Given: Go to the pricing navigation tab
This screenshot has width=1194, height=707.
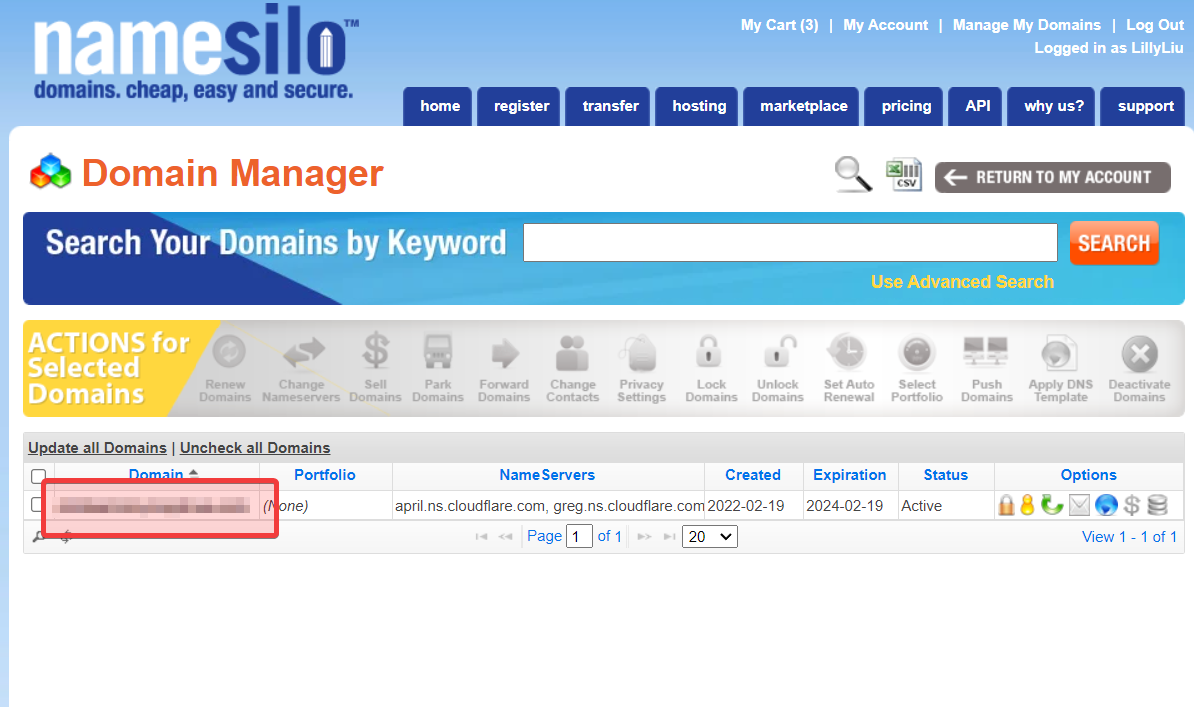Looking at the screenshot, I should click(x=906, y=106).
